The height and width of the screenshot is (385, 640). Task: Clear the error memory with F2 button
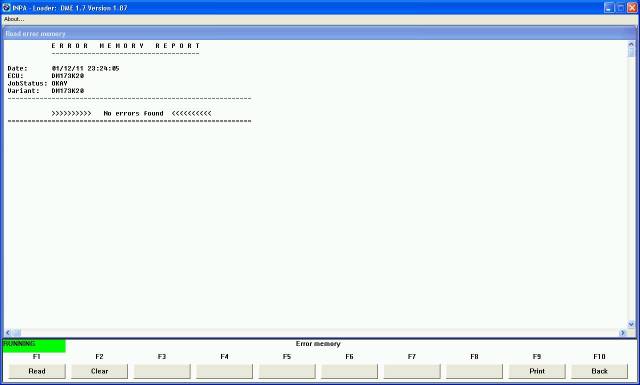100,371
